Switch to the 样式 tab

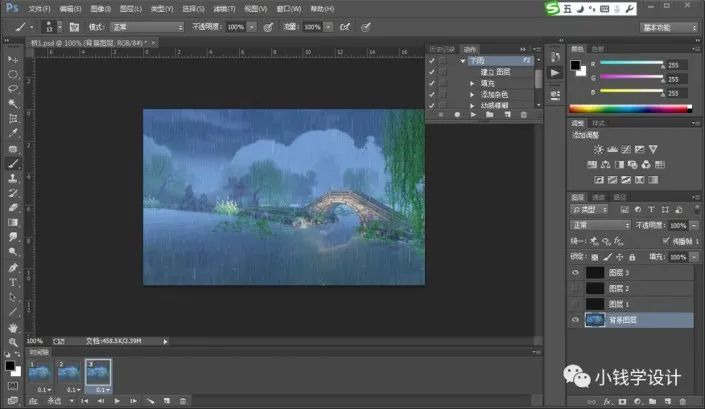(598, 123)
